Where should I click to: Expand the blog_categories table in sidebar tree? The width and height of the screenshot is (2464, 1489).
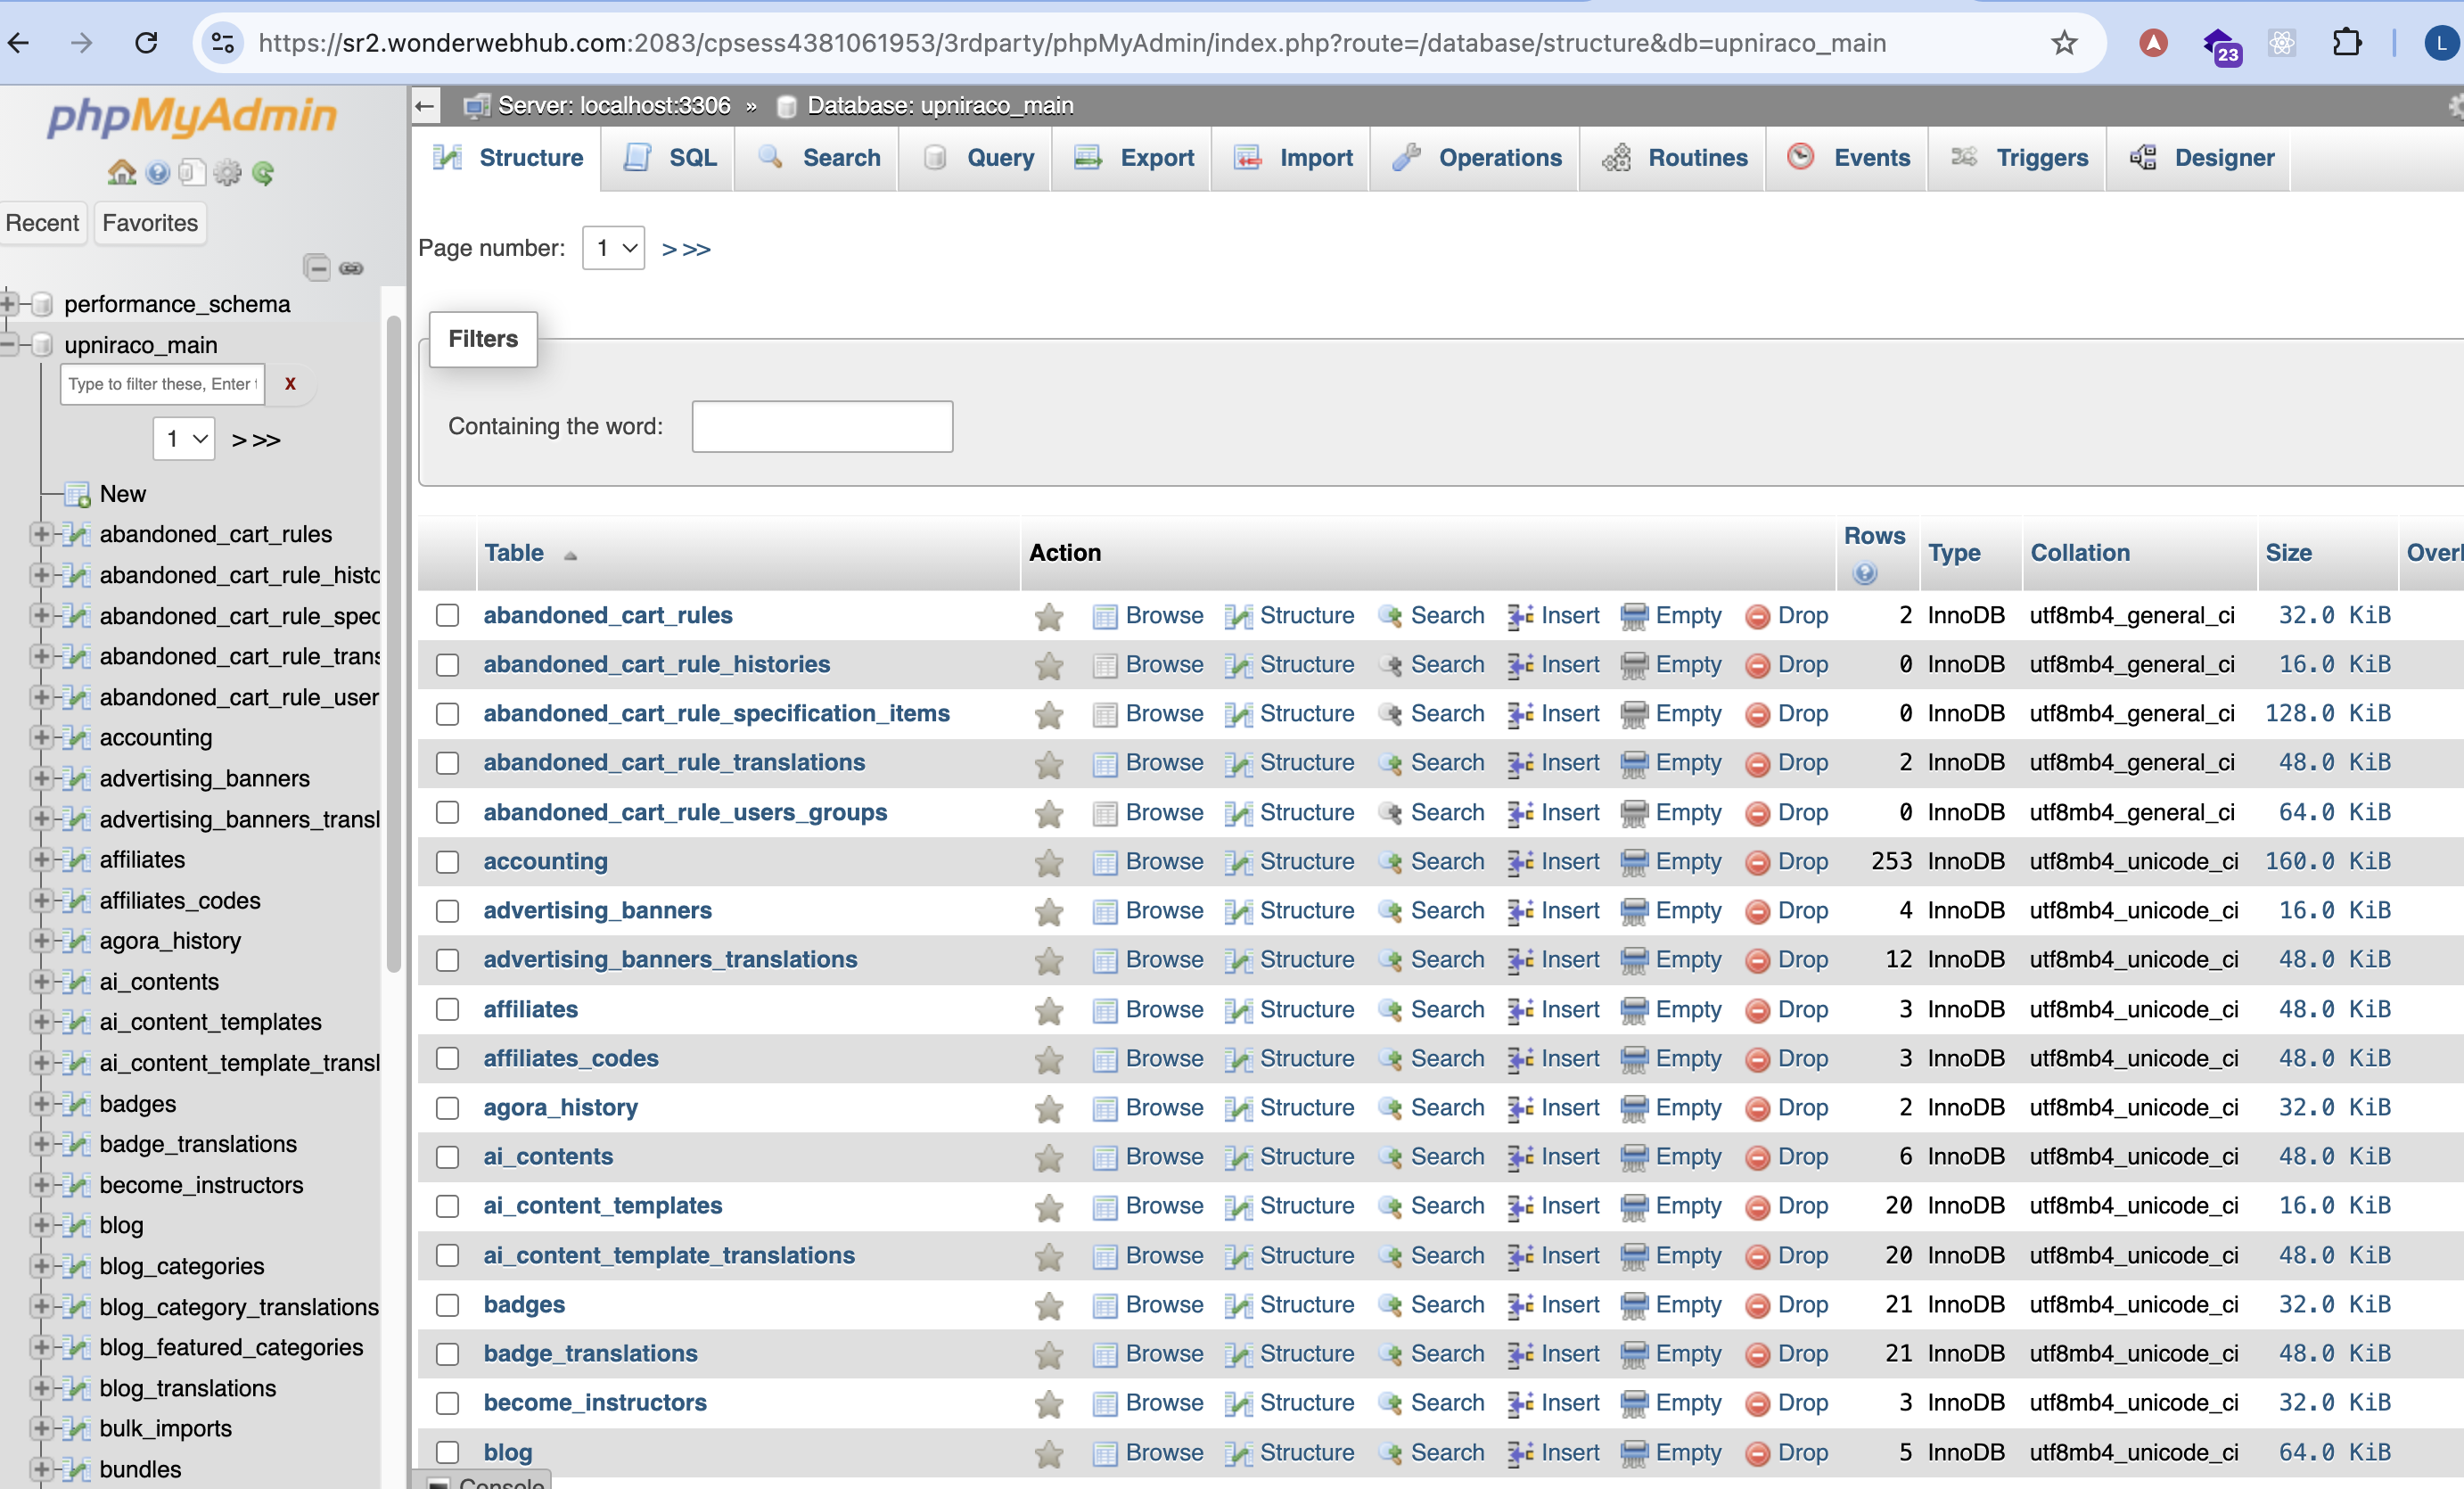[40, 1266]
